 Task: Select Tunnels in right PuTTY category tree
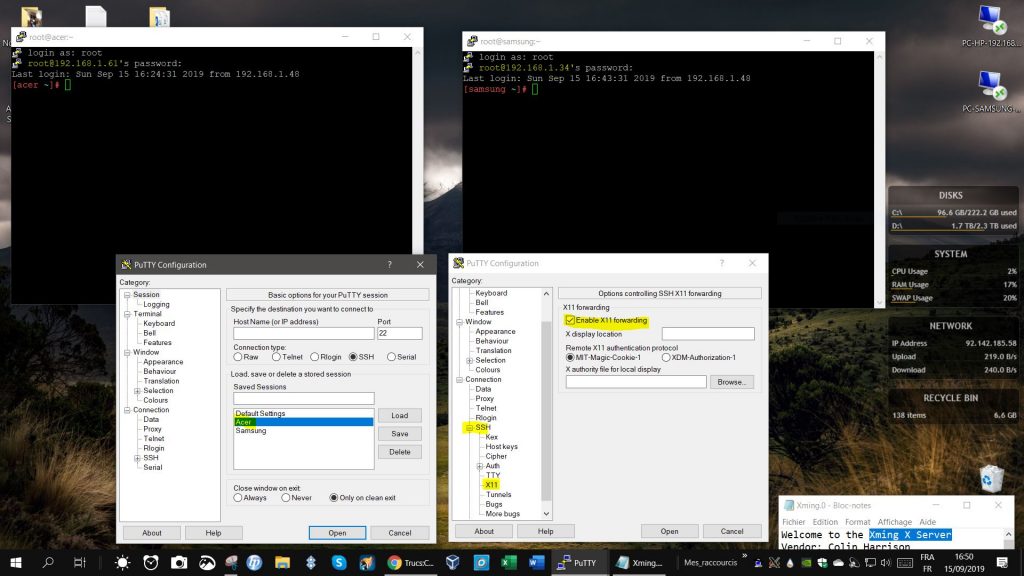498,494
